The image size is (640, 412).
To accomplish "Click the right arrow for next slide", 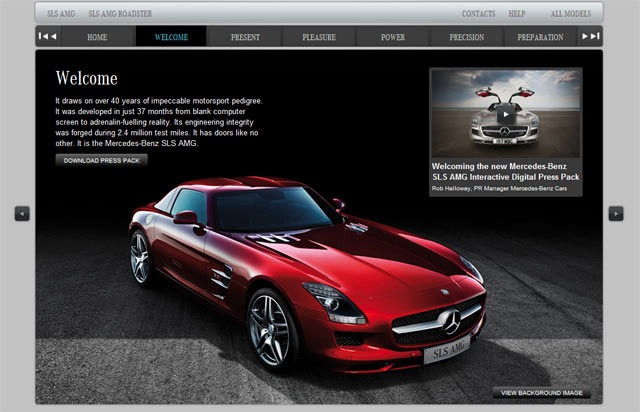I will 616,213.
